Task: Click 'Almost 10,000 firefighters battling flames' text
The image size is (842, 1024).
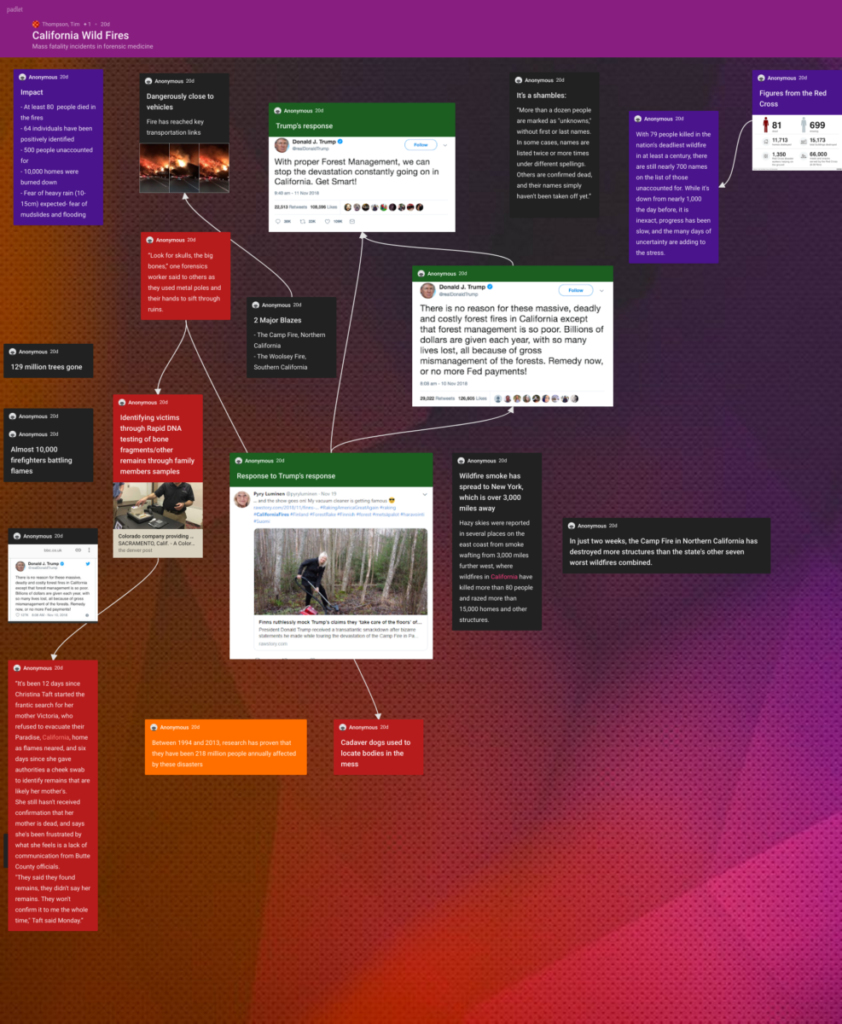Action: (x=41, y=460)
